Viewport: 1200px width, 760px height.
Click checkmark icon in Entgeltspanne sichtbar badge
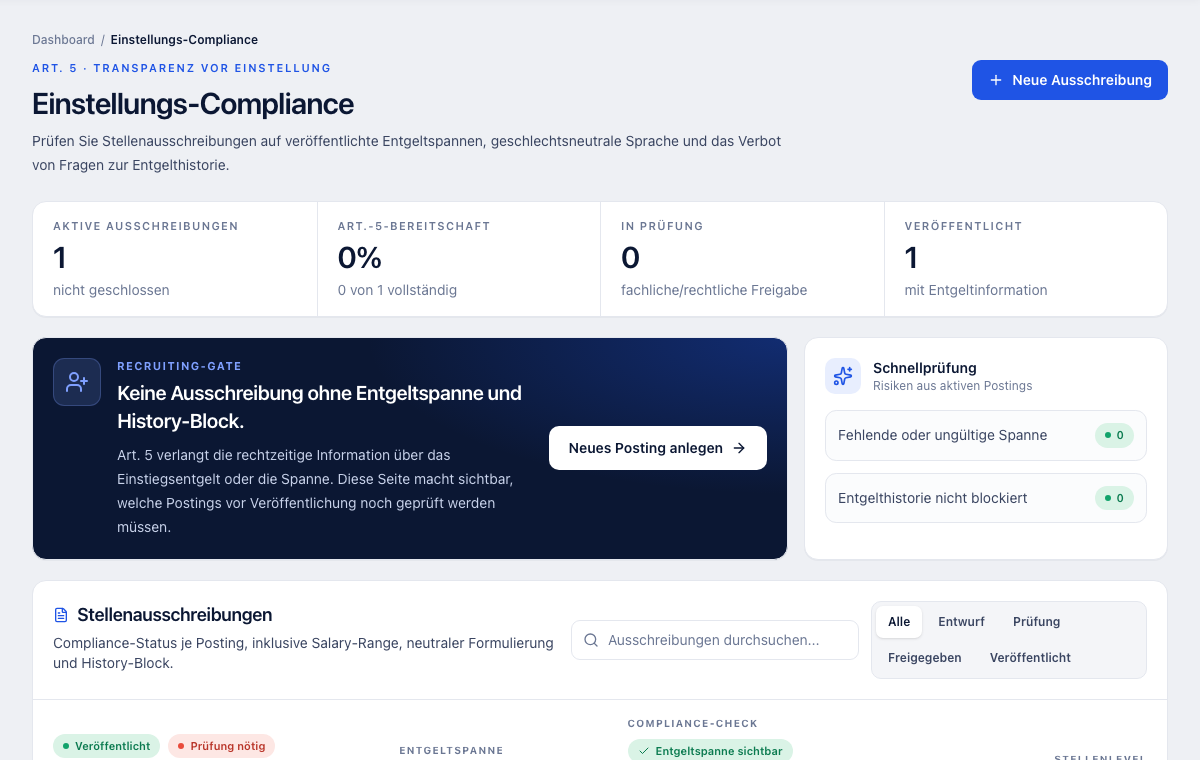coord(644,751)
